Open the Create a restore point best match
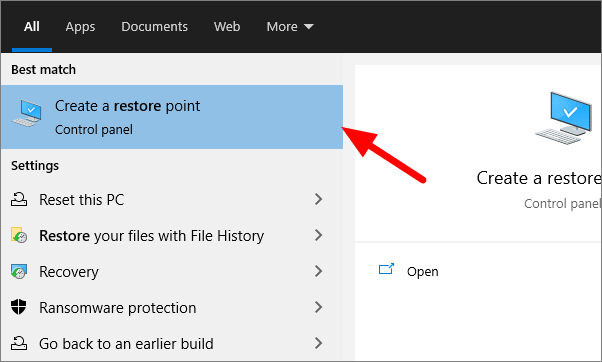Screen dimensions: 602x362 click(x=172, y=117)
